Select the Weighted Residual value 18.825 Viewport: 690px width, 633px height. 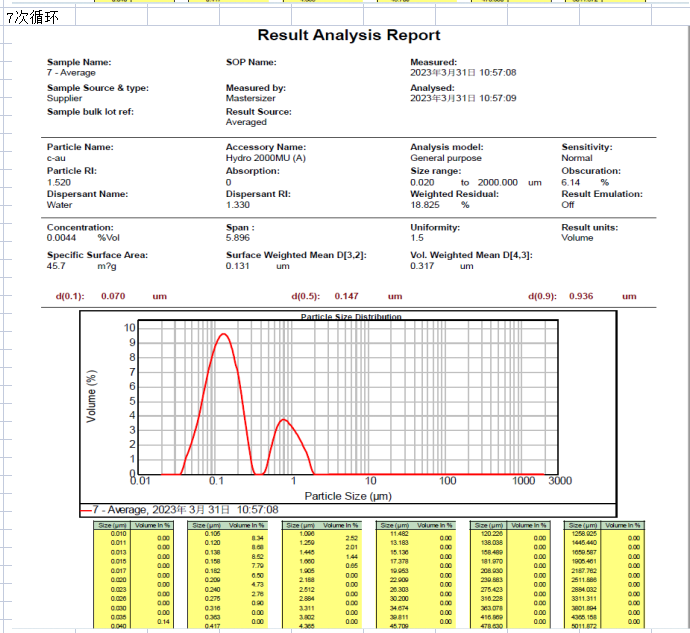(425, 205)
